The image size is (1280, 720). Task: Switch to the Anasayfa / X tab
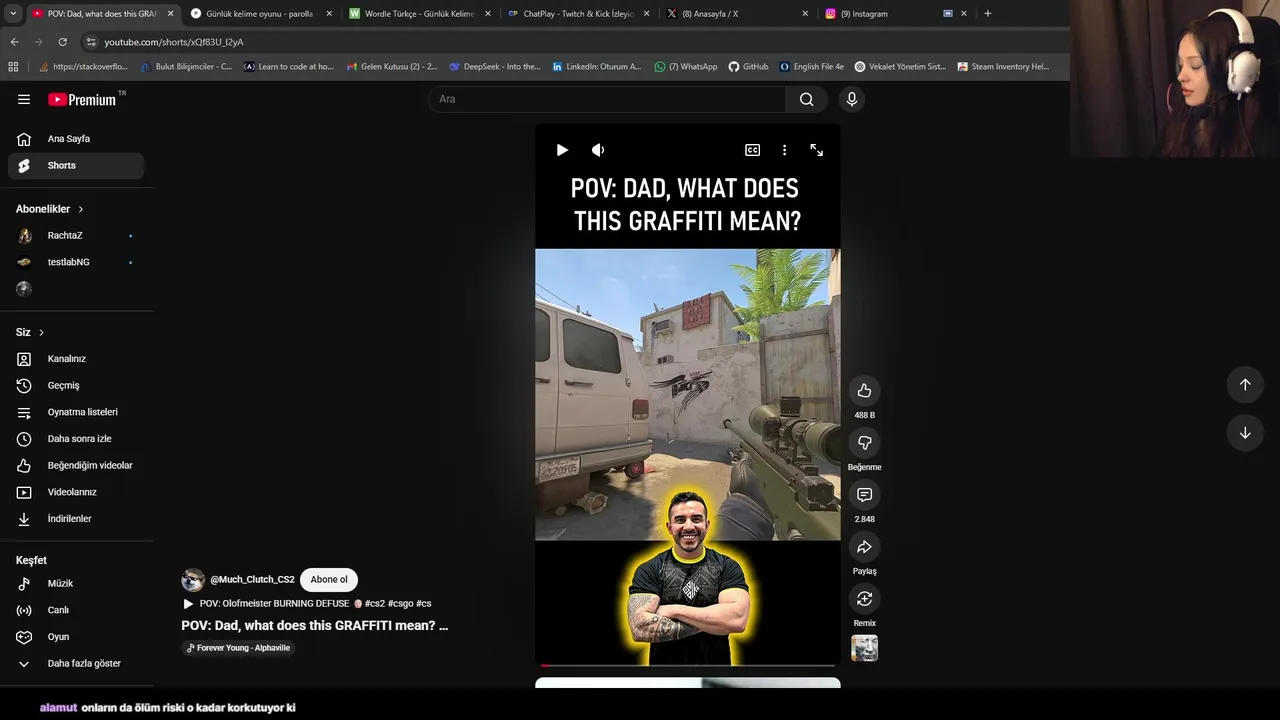point(737,14)
